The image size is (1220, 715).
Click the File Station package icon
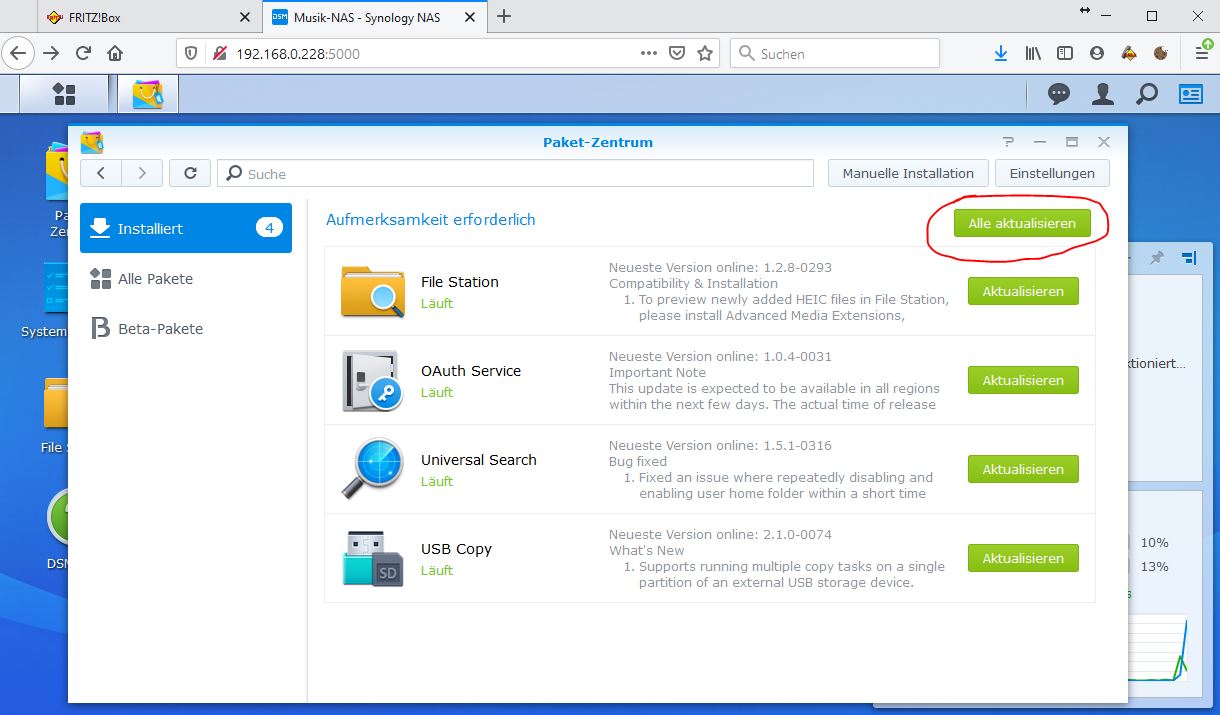click(373, 291)
